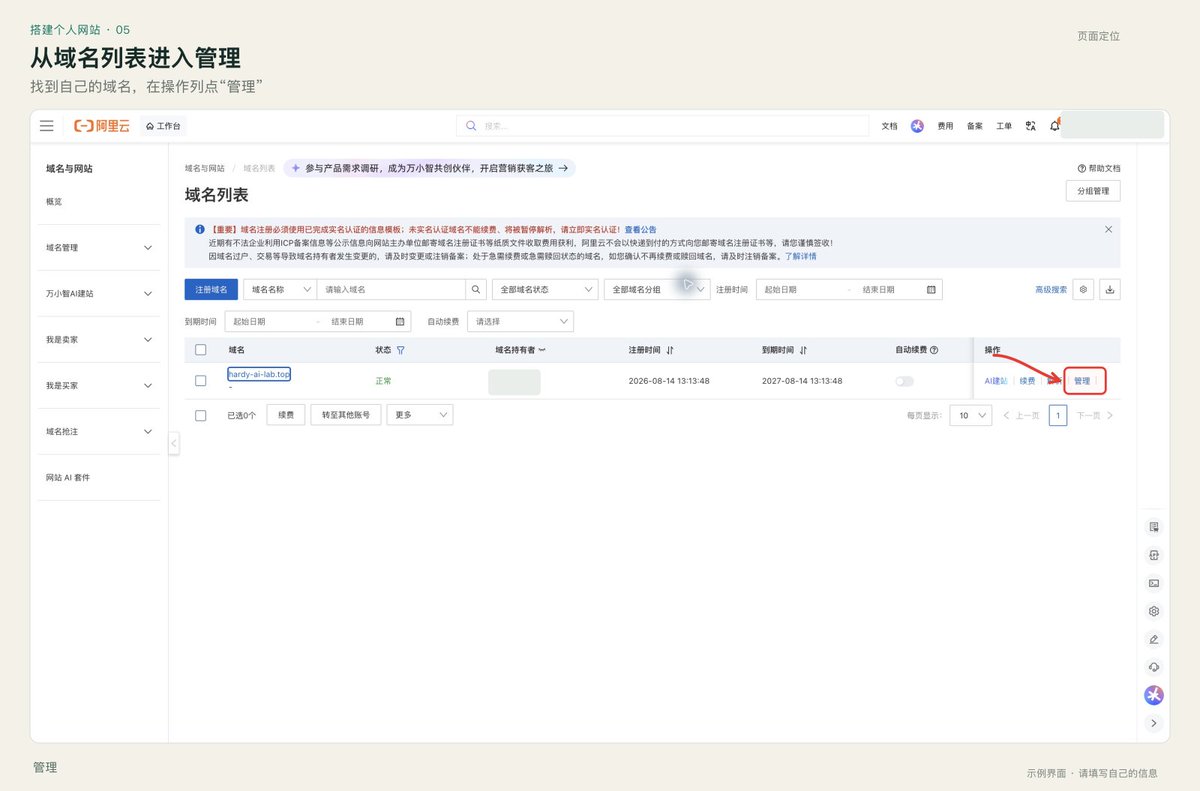Screen dimensions: 1200x791
Task: Open the product survey banner 参与产品需求调研
Action: tap(429, 169)
